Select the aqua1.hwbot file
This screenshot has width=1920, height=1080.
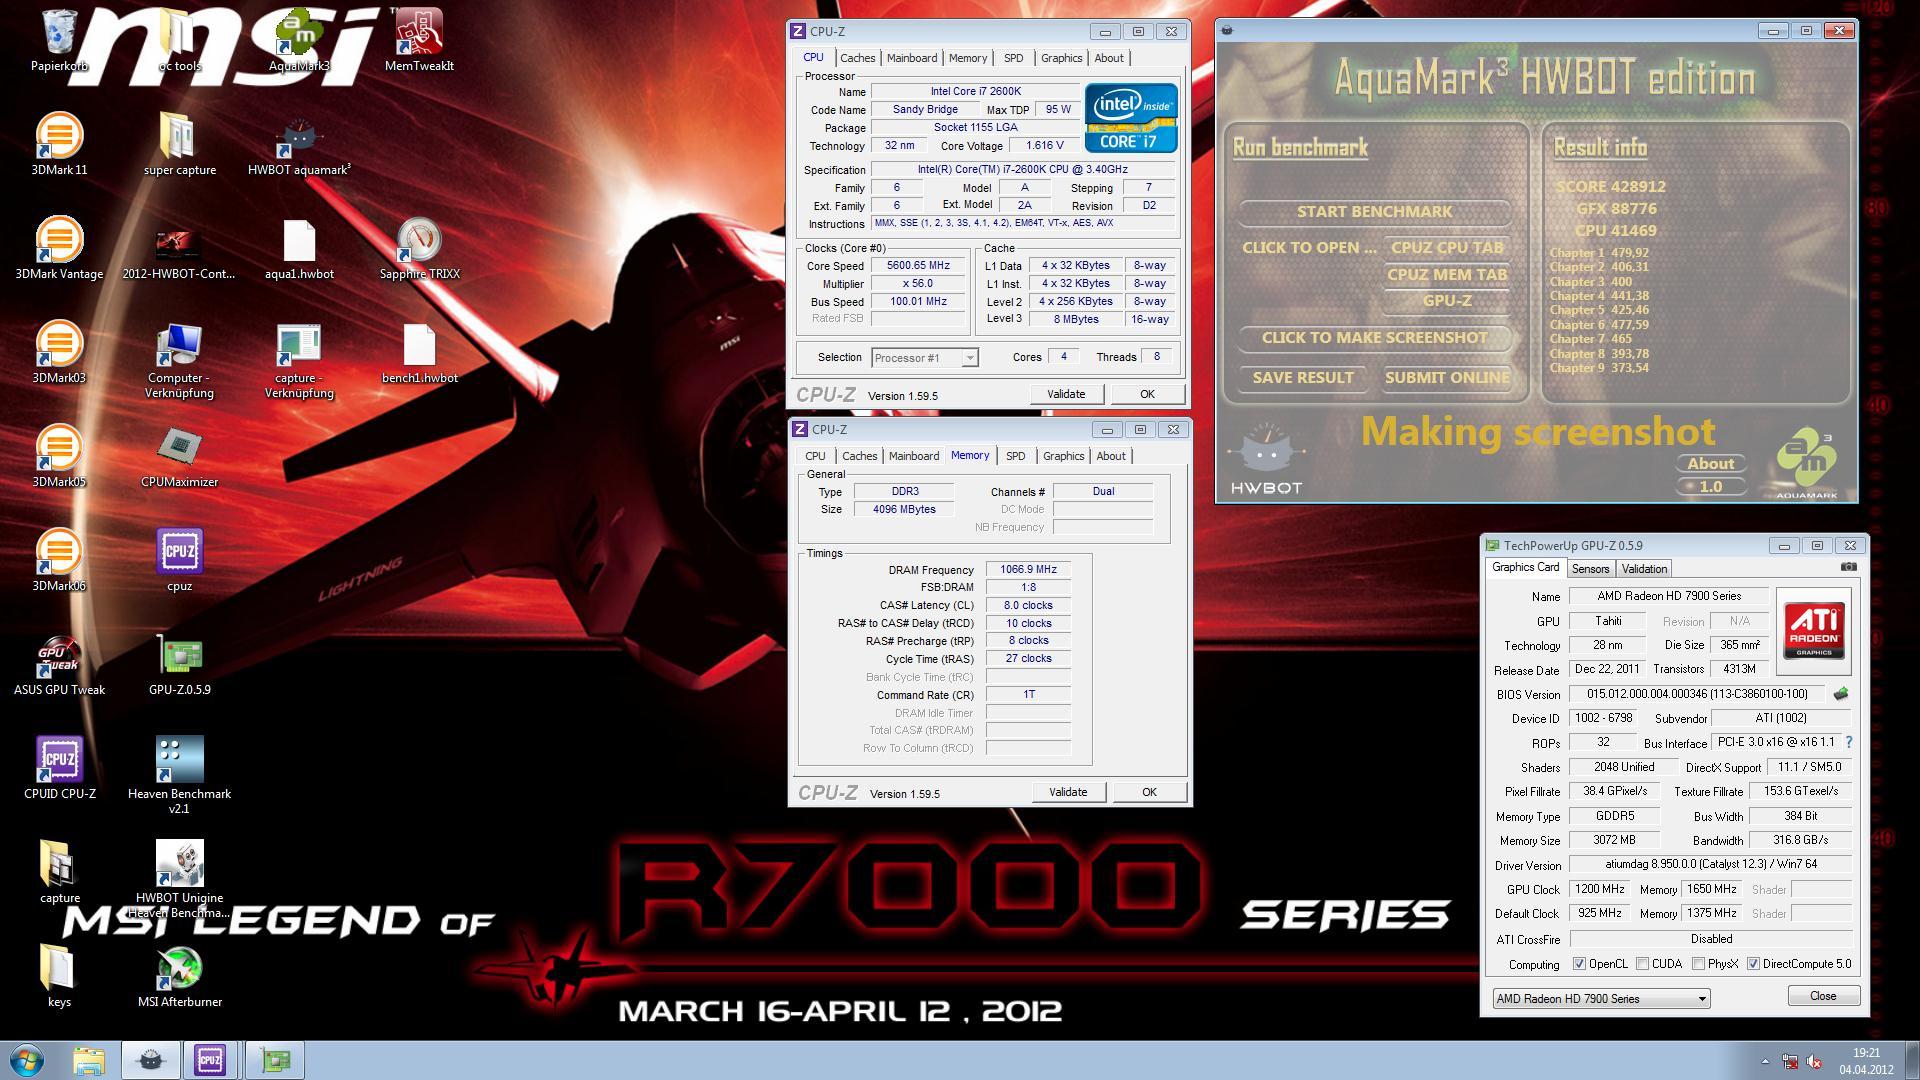coord(299,248)
